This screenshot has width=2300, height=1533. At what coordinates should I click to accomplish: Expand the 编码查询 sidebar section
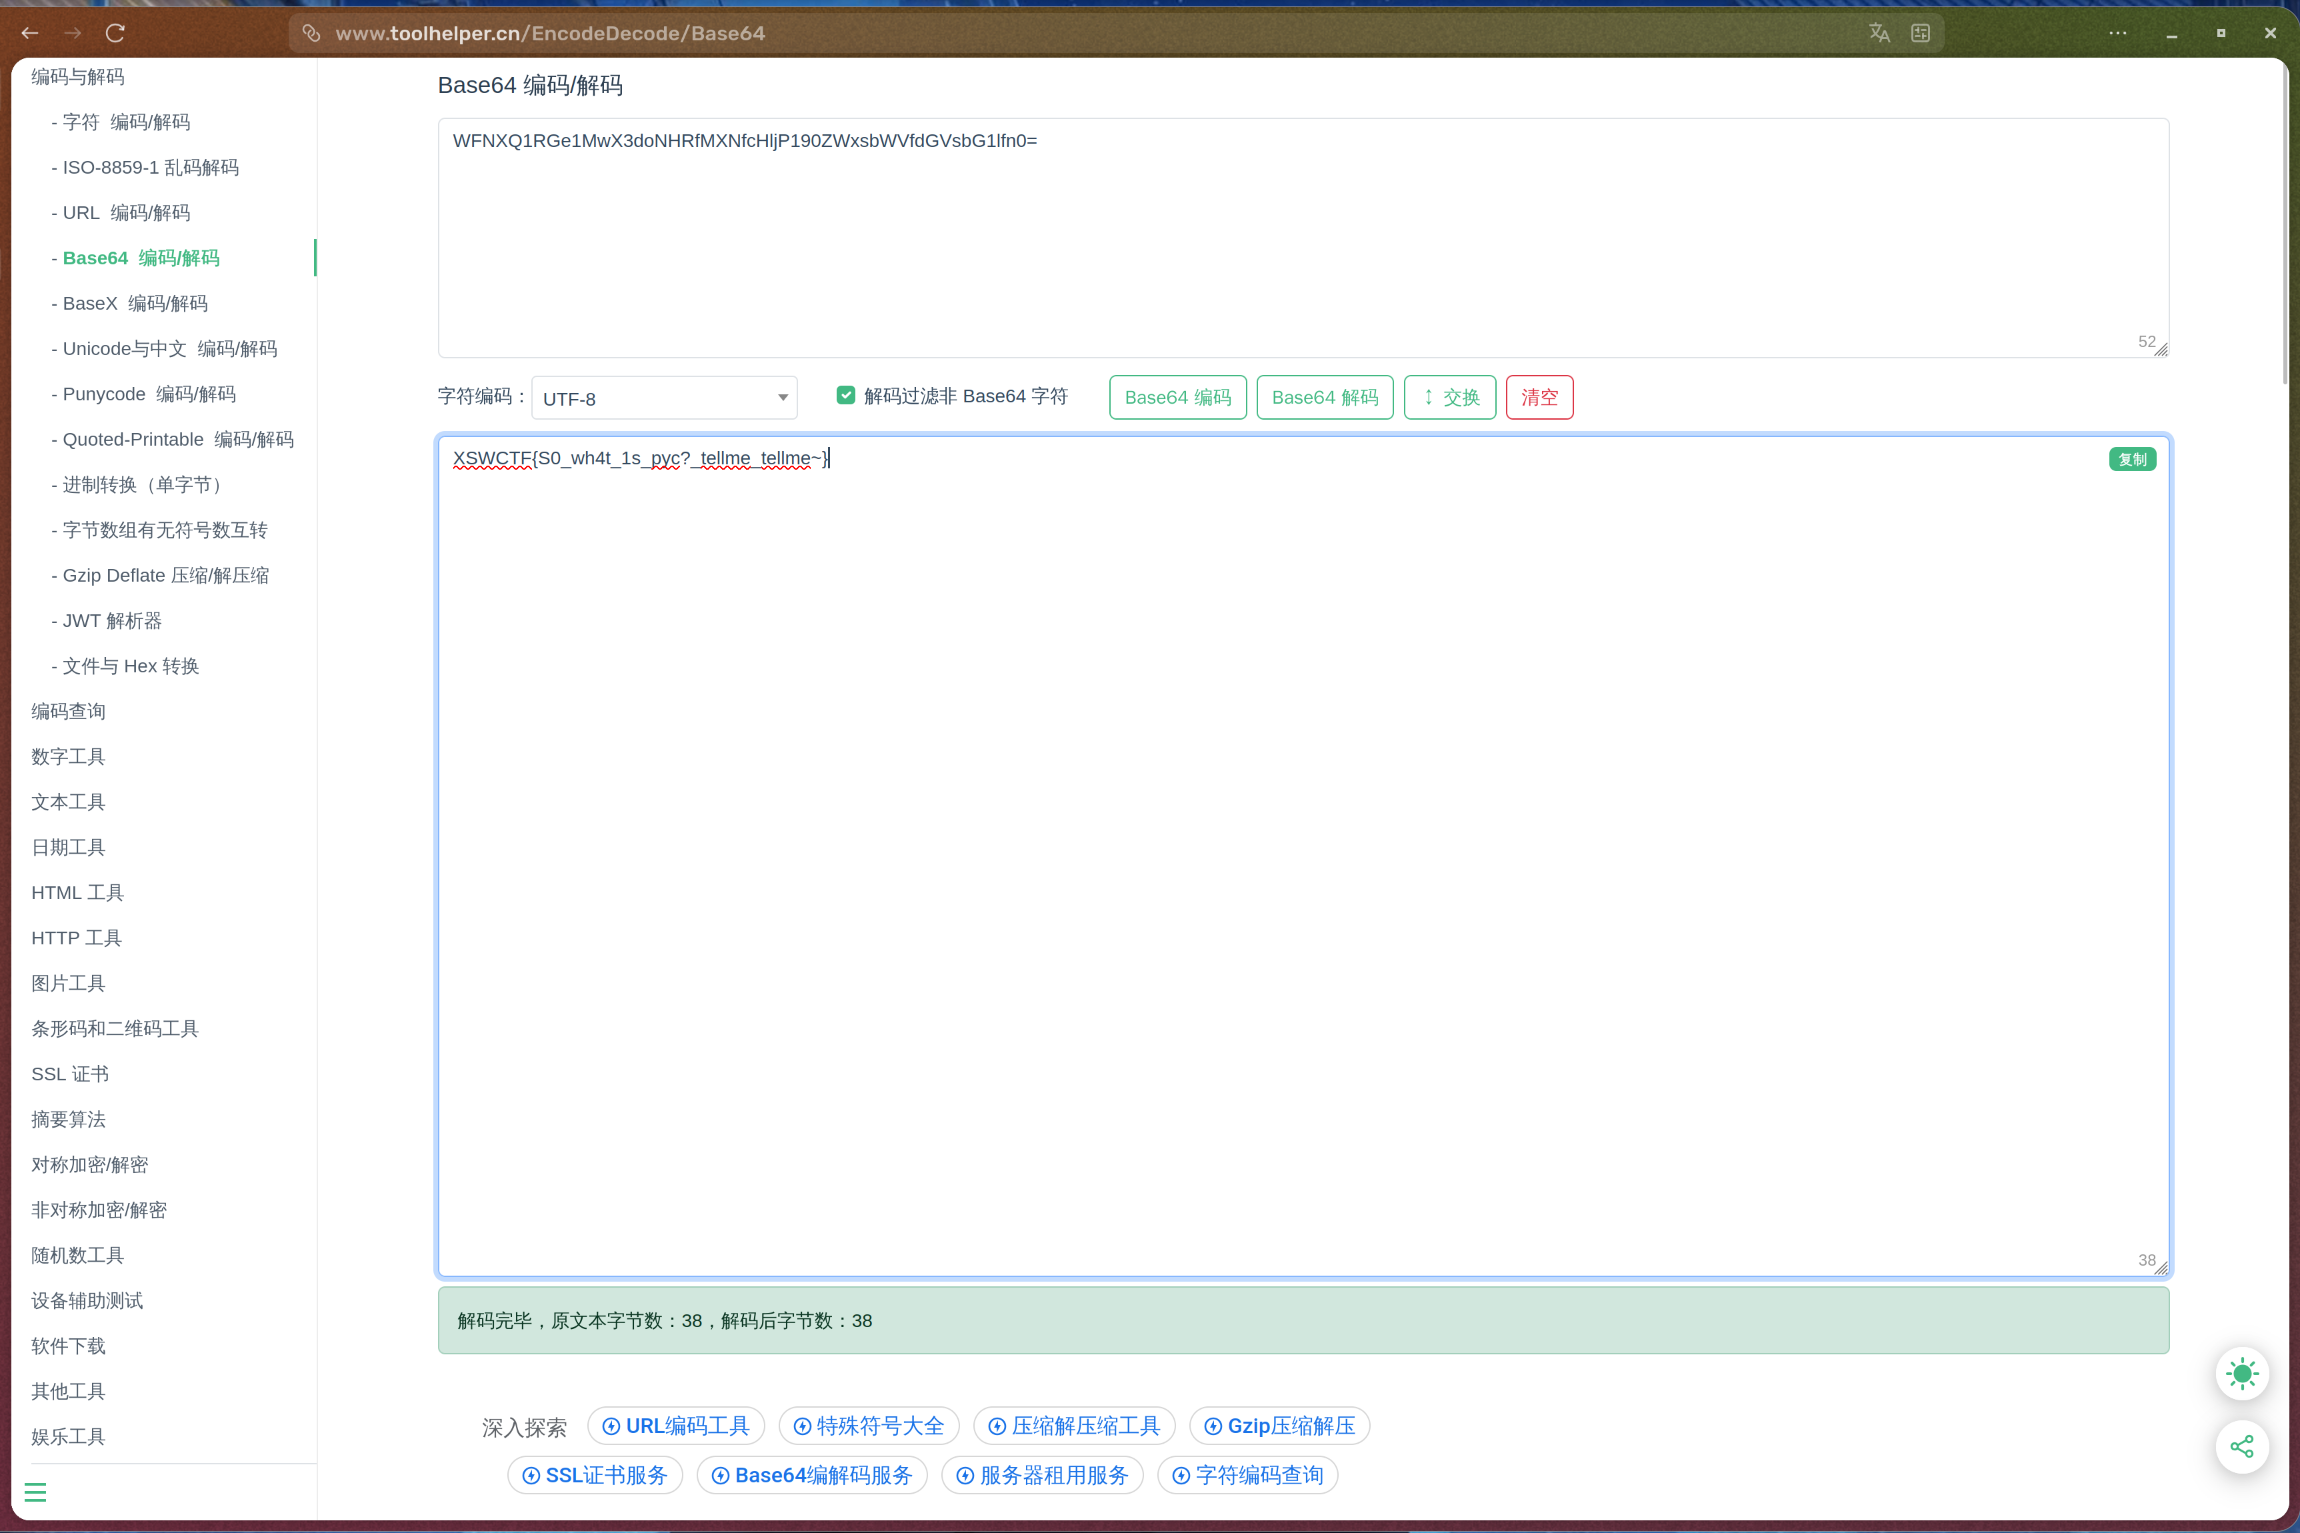pos(68,710)
